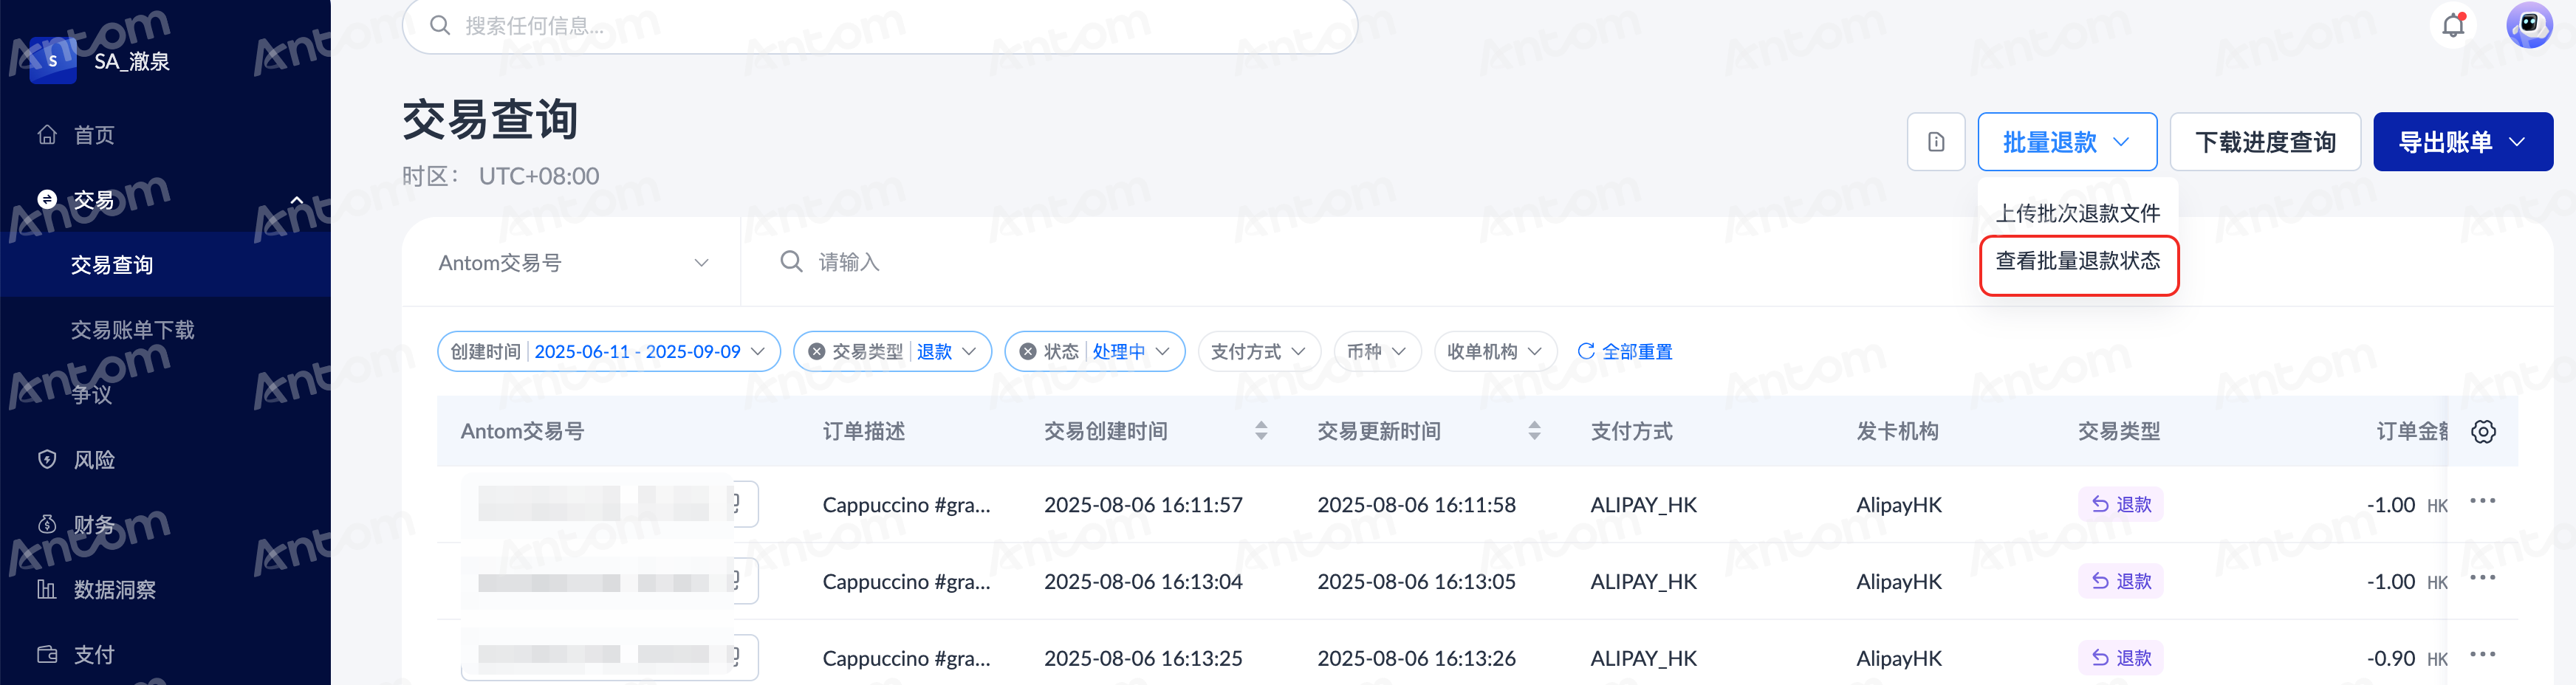2576x685 pixels.
Task: Click 交易更新时间 2025-08-06 16:11:58
Action: 1416,505
